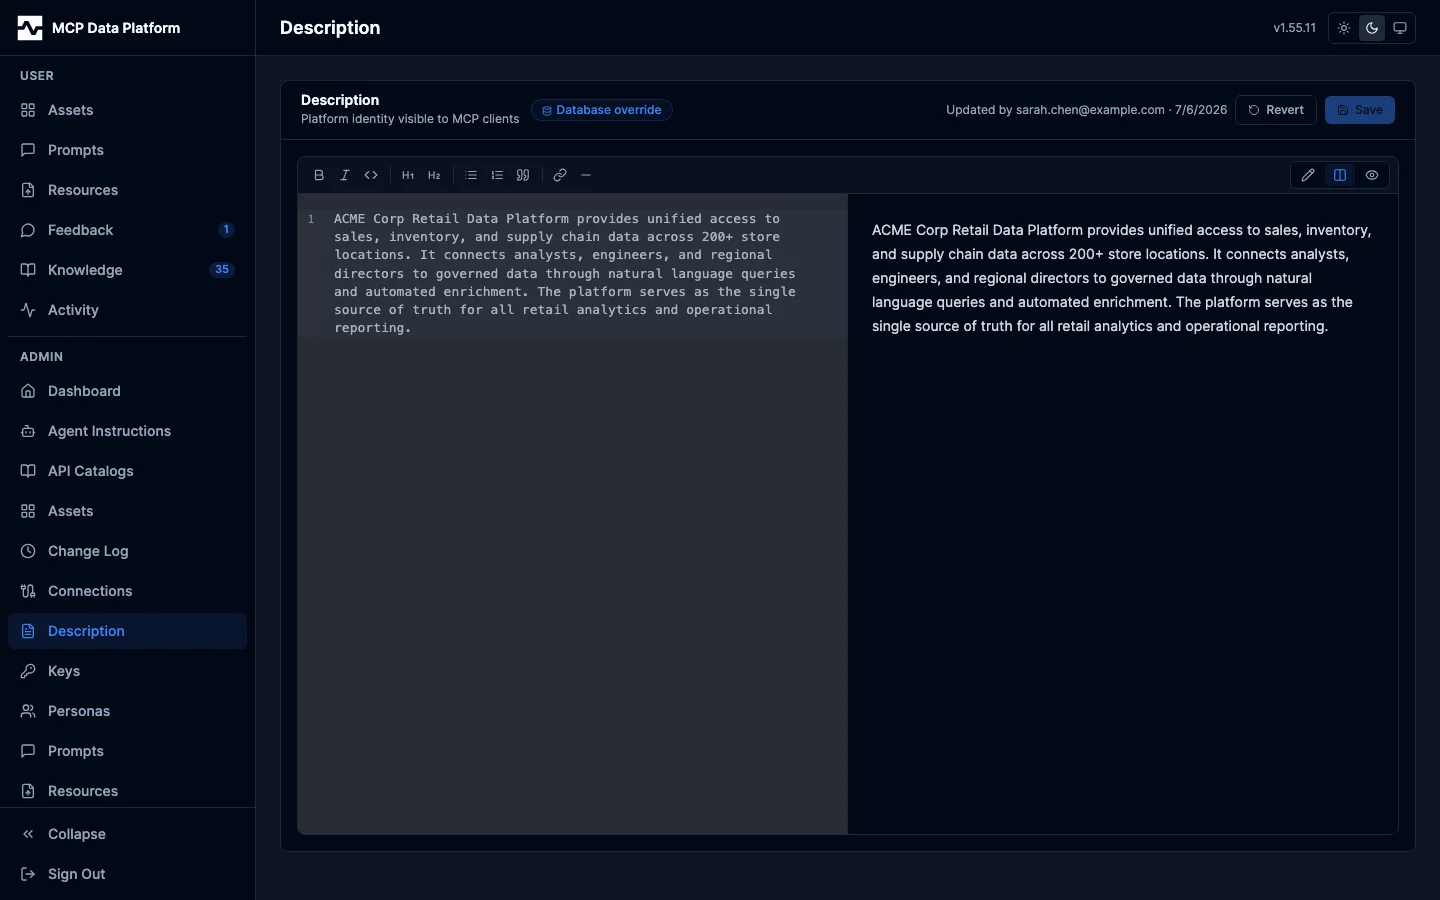1440x900 pixels.
Task: Open the Keys page
Action: coord(127,671)
